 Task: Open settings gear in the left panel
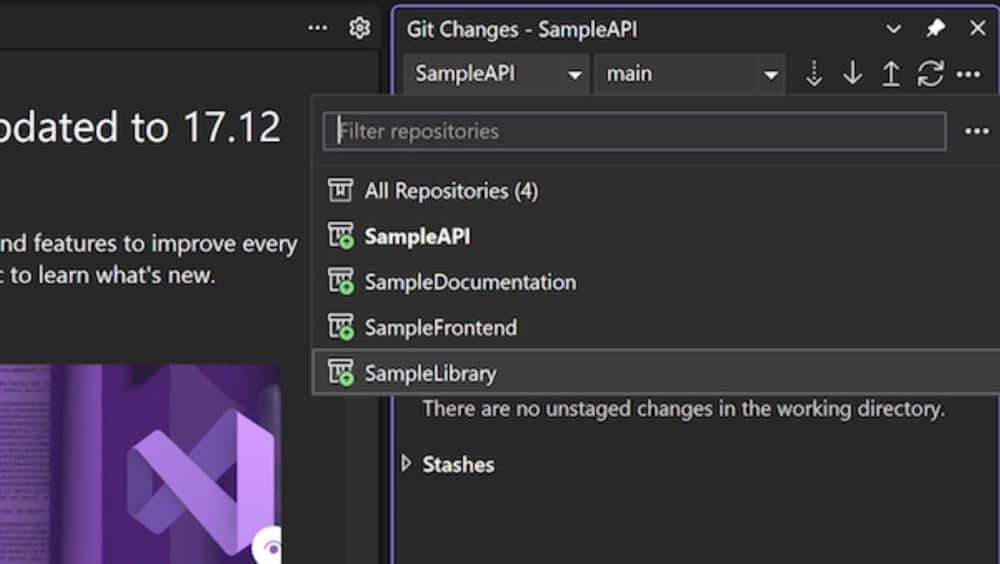pos(360,28)
